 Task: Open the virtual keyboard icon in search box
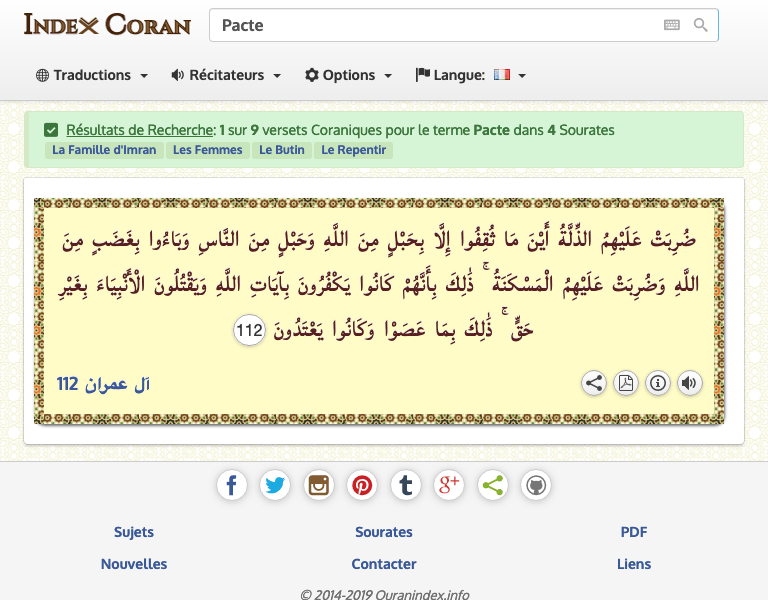click(x=671, y=25)
